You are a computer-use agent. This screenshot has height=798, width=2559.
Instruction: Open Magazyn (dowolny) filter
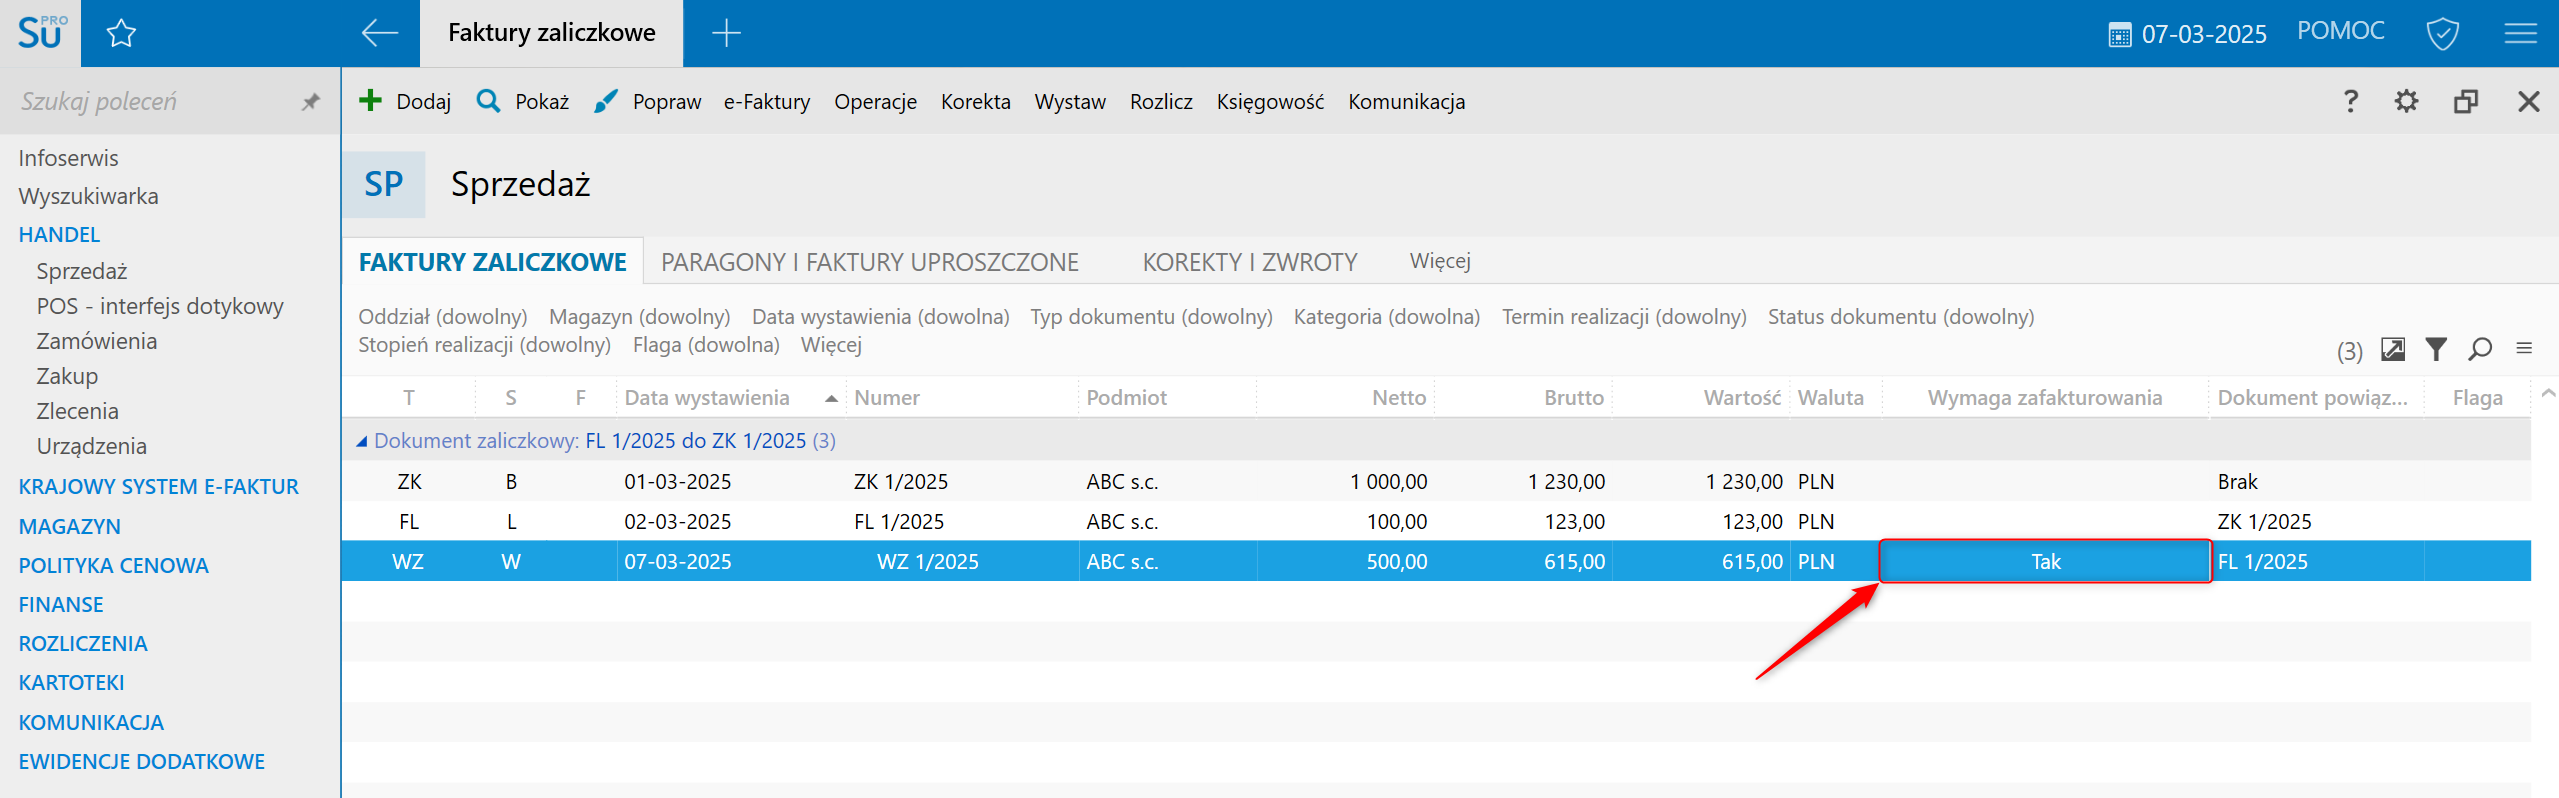point(640,317)
